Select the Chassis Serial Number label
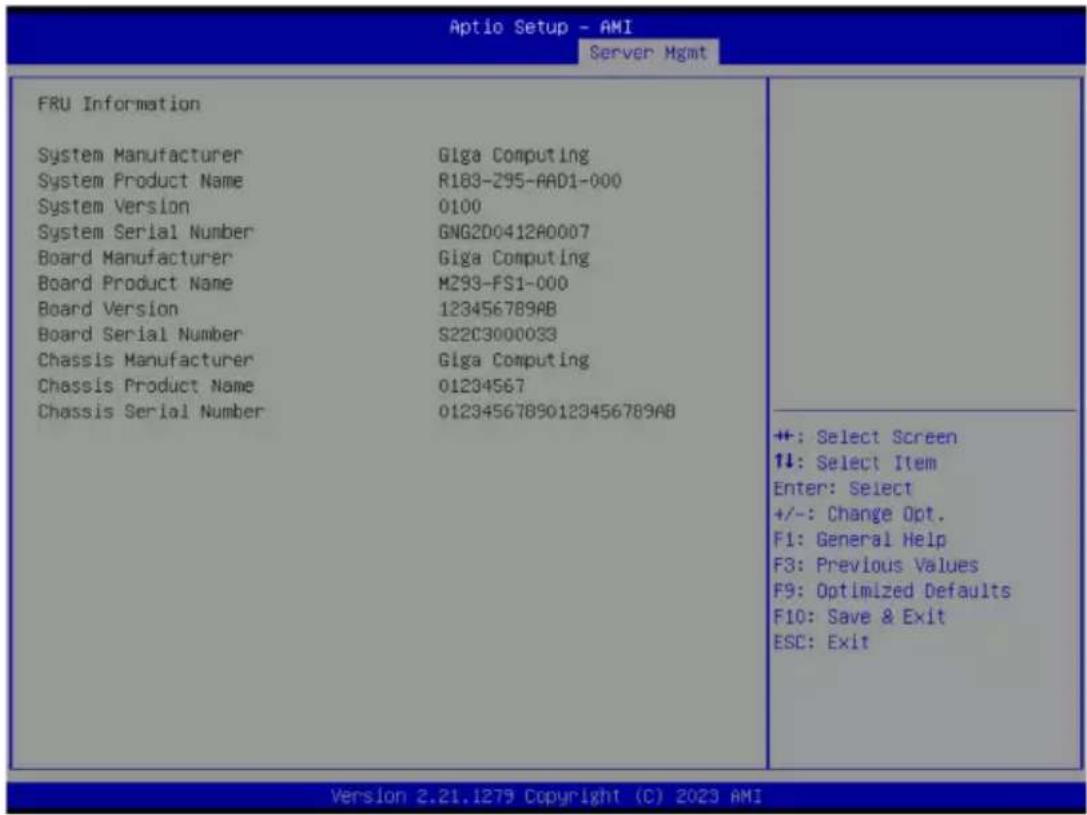This screenshot has height=815, width=1087. 150,411
